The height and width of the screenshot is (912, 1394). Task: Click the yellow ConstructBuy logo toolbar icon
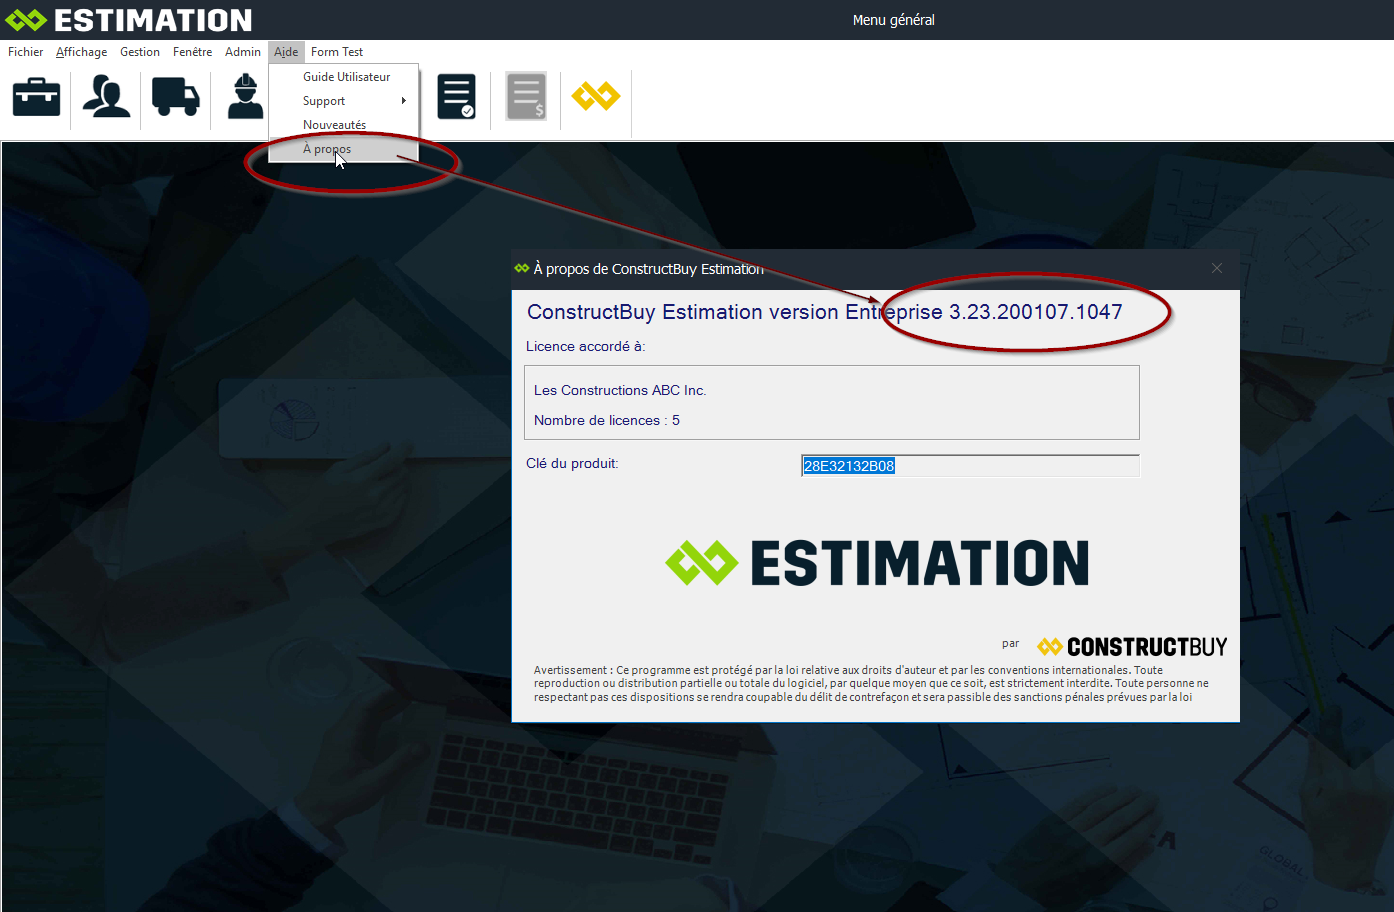pos(596,97)
